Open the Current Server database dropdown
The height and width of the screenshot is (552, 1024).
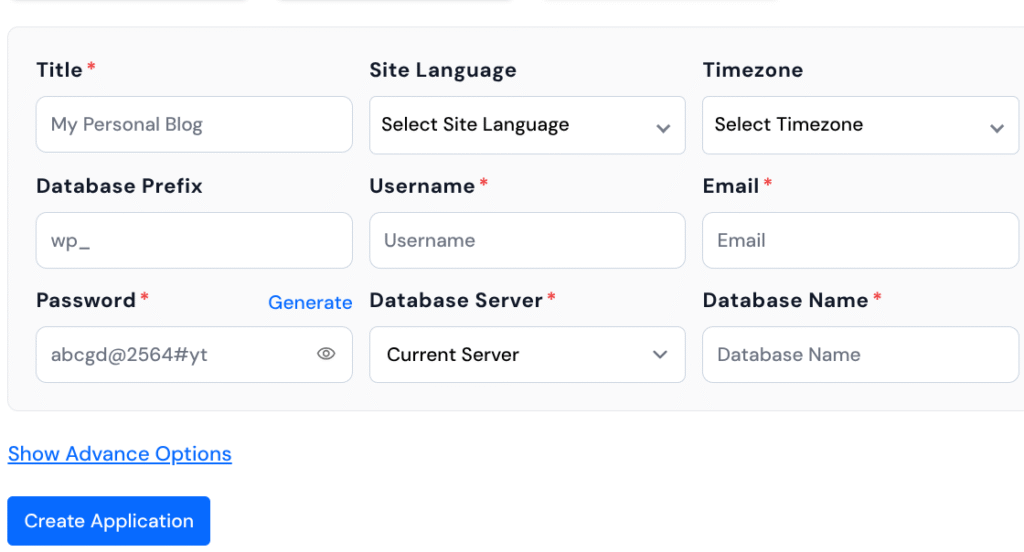(x=510, y=355)
